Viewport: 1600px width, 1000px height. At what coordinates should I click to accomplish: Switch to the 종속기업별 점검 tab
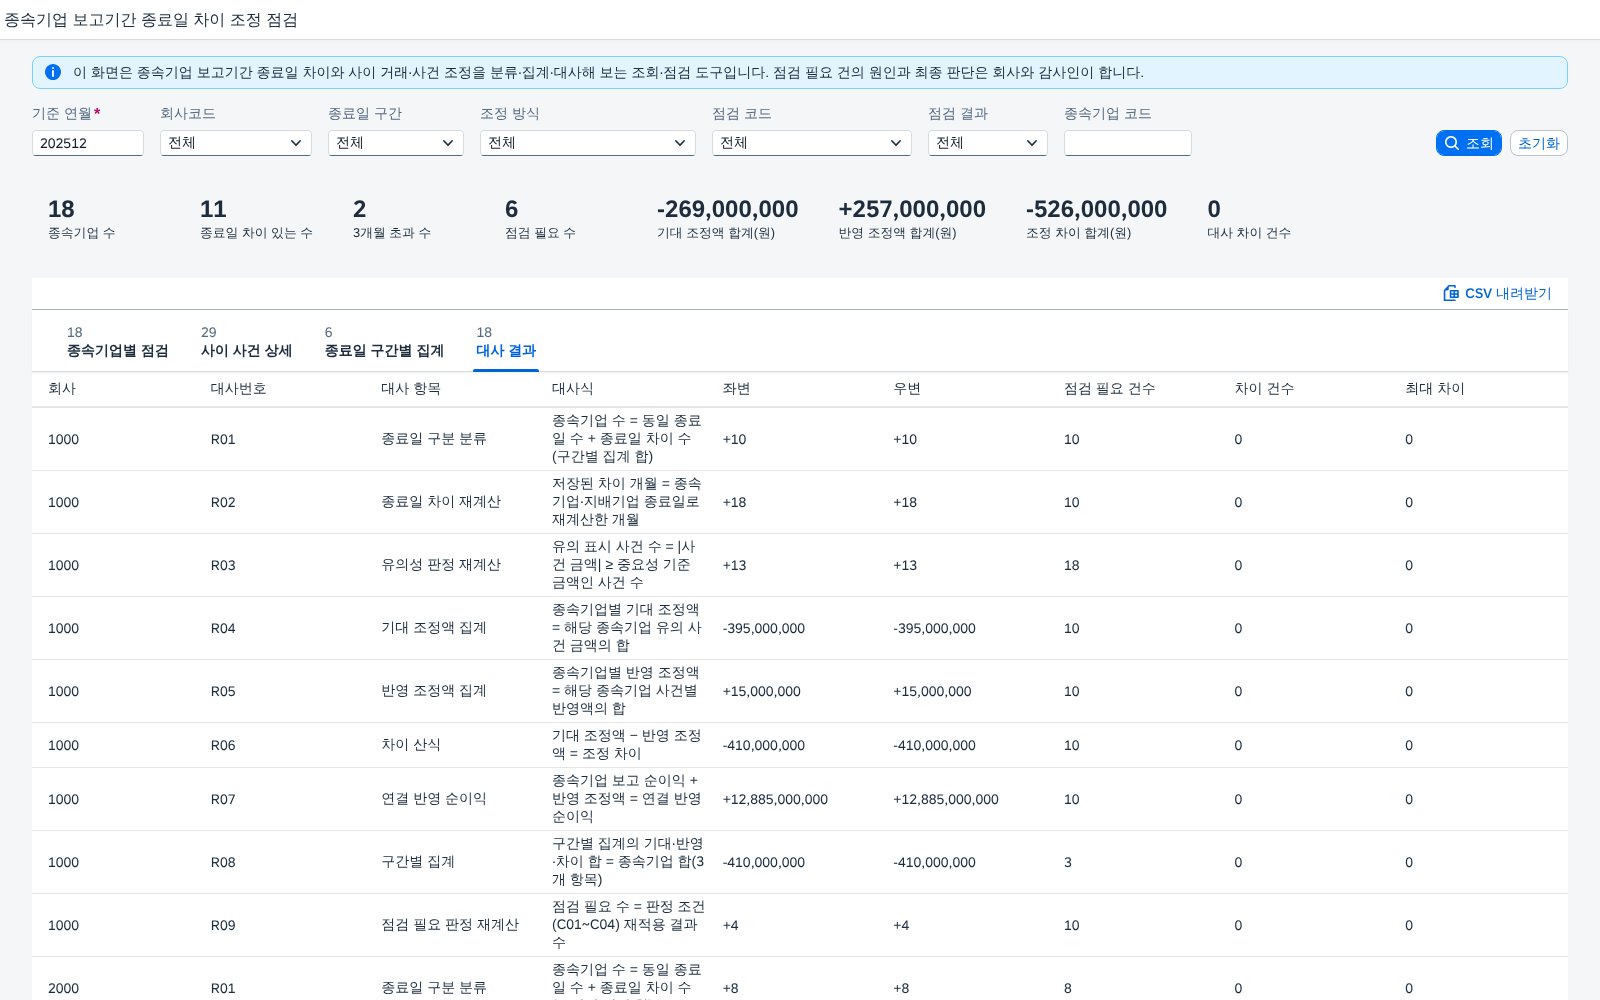pyautogui.click(x=117, y=342)
